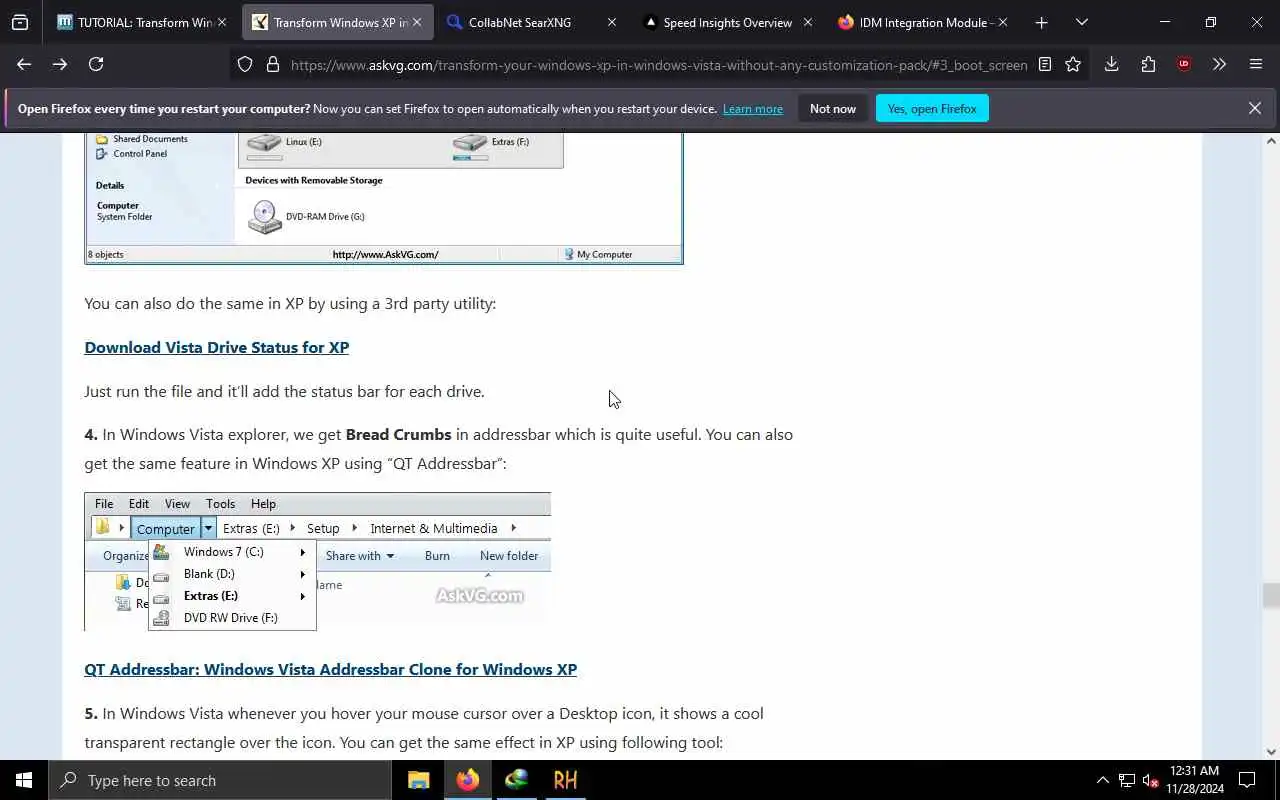1280x800 pixels.
Task: Open clock and date flyout
Action: pyautogui.click(x=1195, y=780)
